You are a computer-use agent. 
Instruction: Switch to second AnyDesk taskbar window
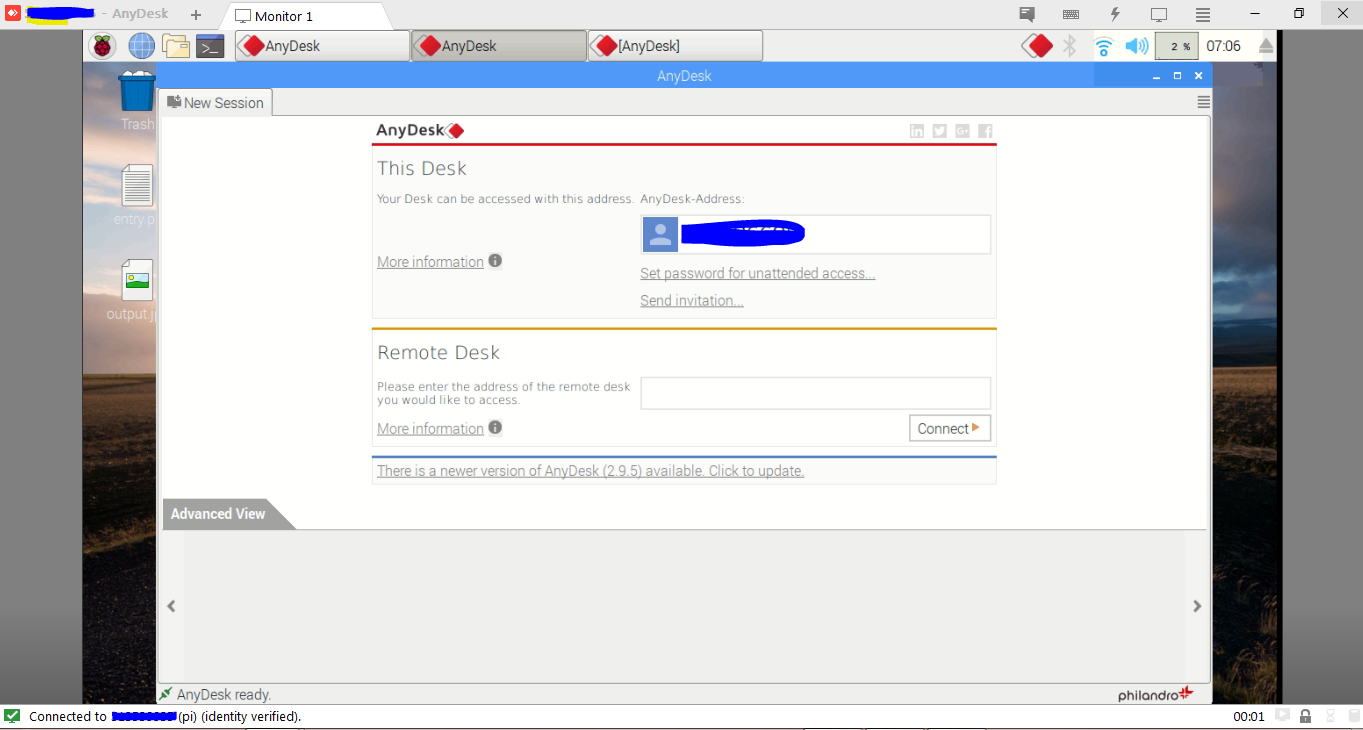(x=499, y=46)
